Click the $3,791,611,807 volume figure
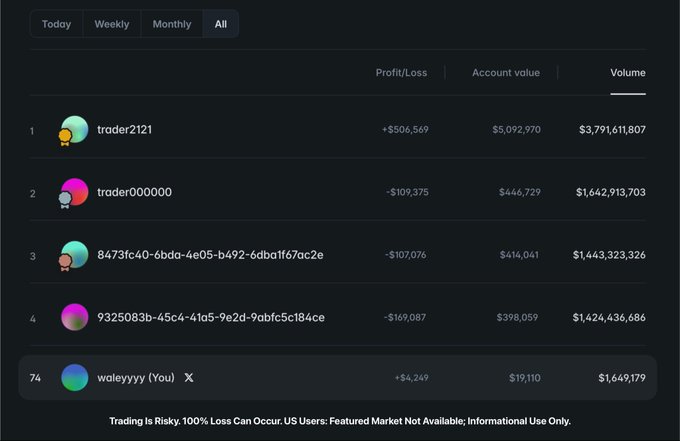 pos(612,129)
